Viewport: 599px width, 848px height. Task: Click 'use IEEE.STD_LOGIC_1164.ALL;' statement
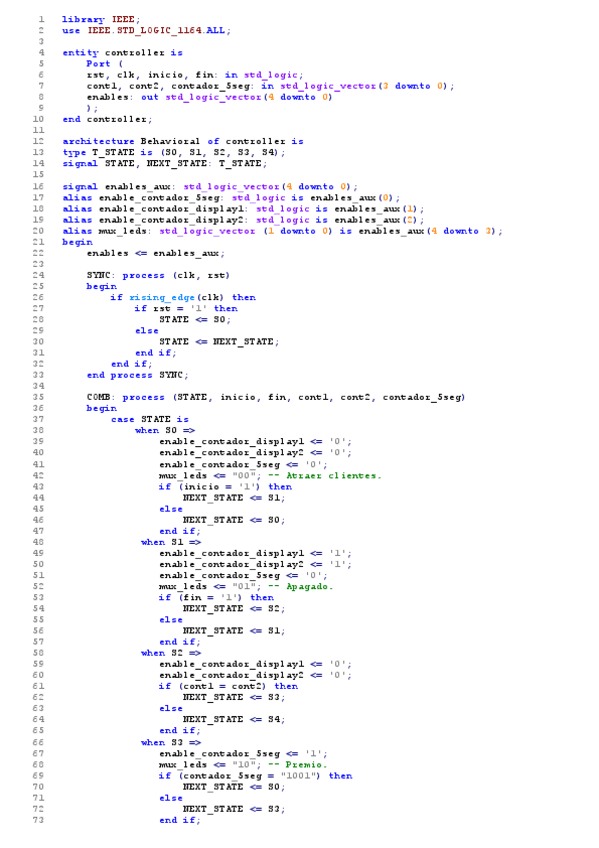pyautogui.click(x=147, y=31)
